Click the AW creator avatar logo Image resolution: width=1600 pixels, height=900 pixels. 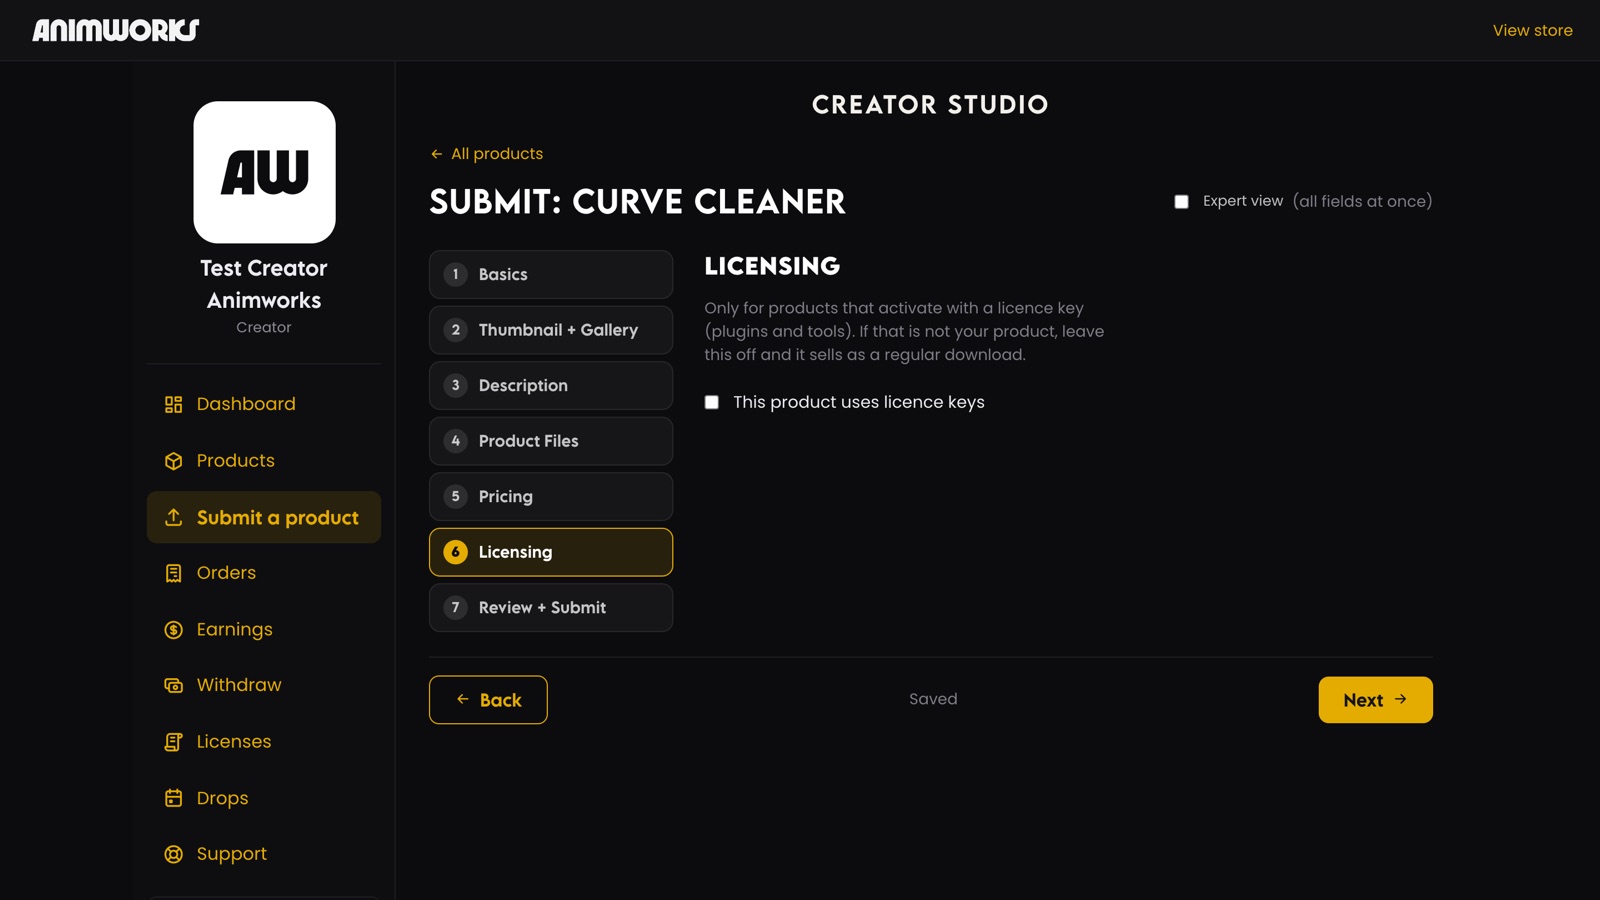[264, 172]
